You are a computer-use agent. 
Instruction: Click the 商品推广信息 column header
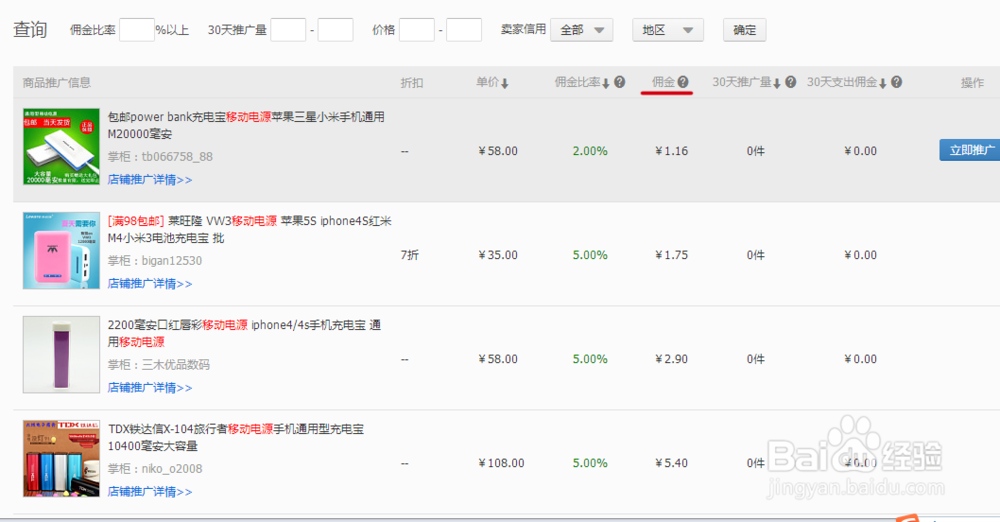[x=57, y=83]
